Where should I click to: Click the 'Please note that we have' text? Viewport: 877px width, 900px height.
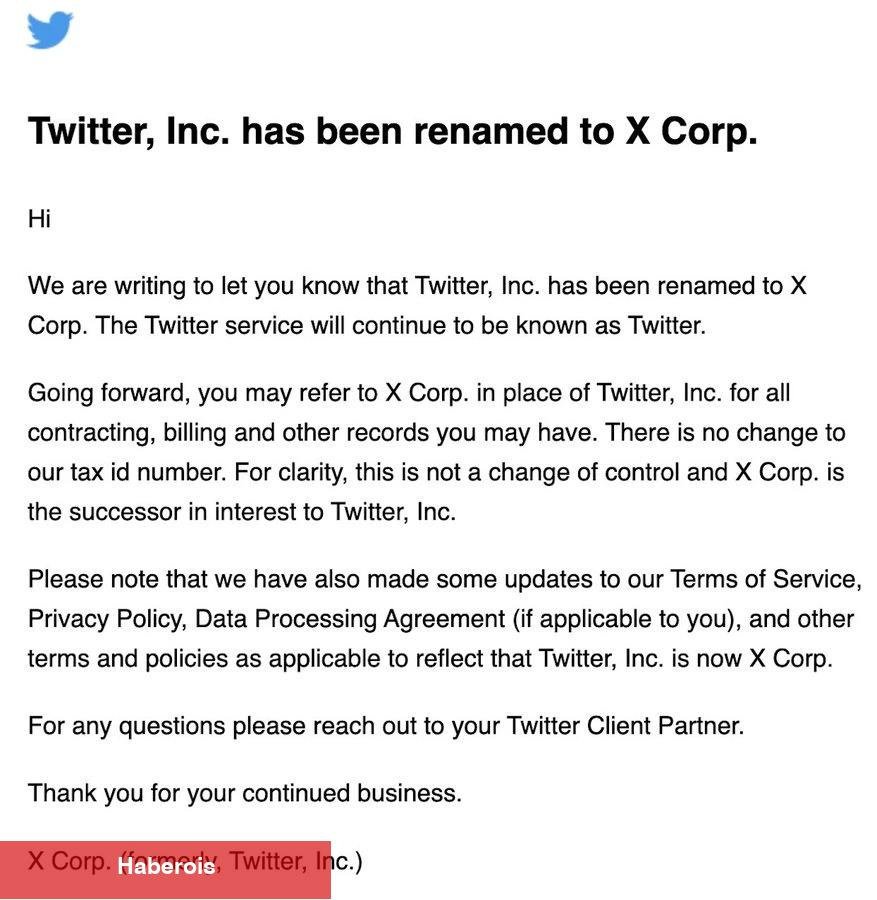(138, 579)
